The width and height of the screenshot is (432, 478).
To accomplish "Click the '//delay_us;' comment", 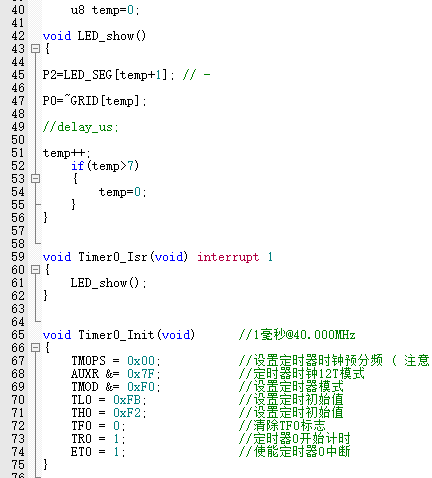I will point(80,127).
